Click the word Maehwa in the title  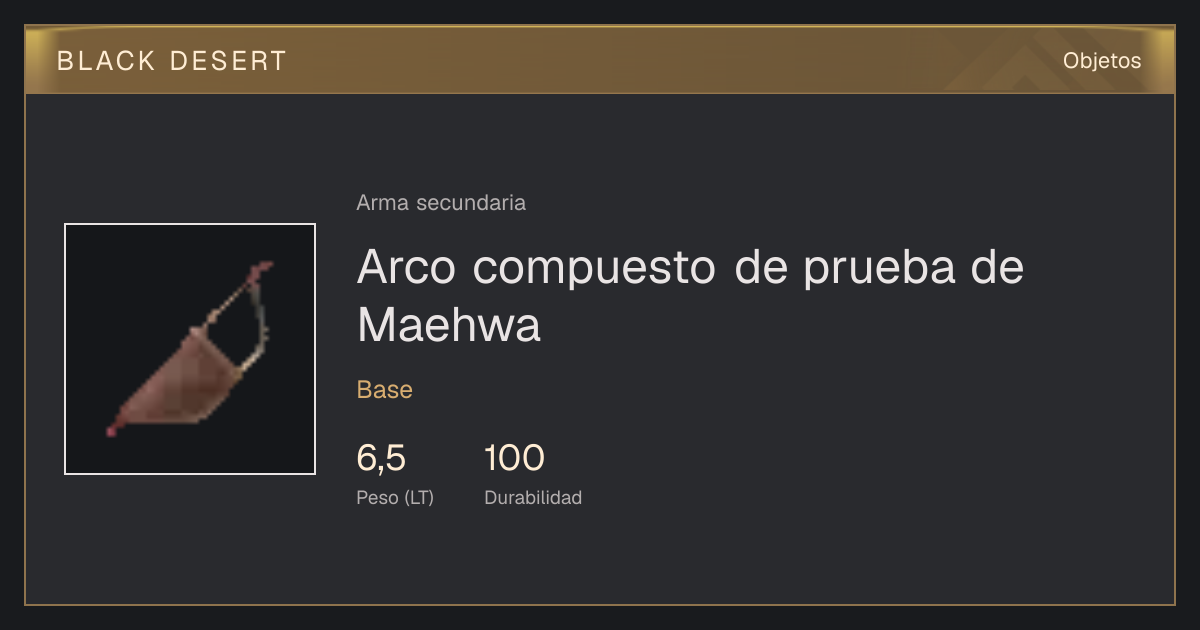click(449, 324)
